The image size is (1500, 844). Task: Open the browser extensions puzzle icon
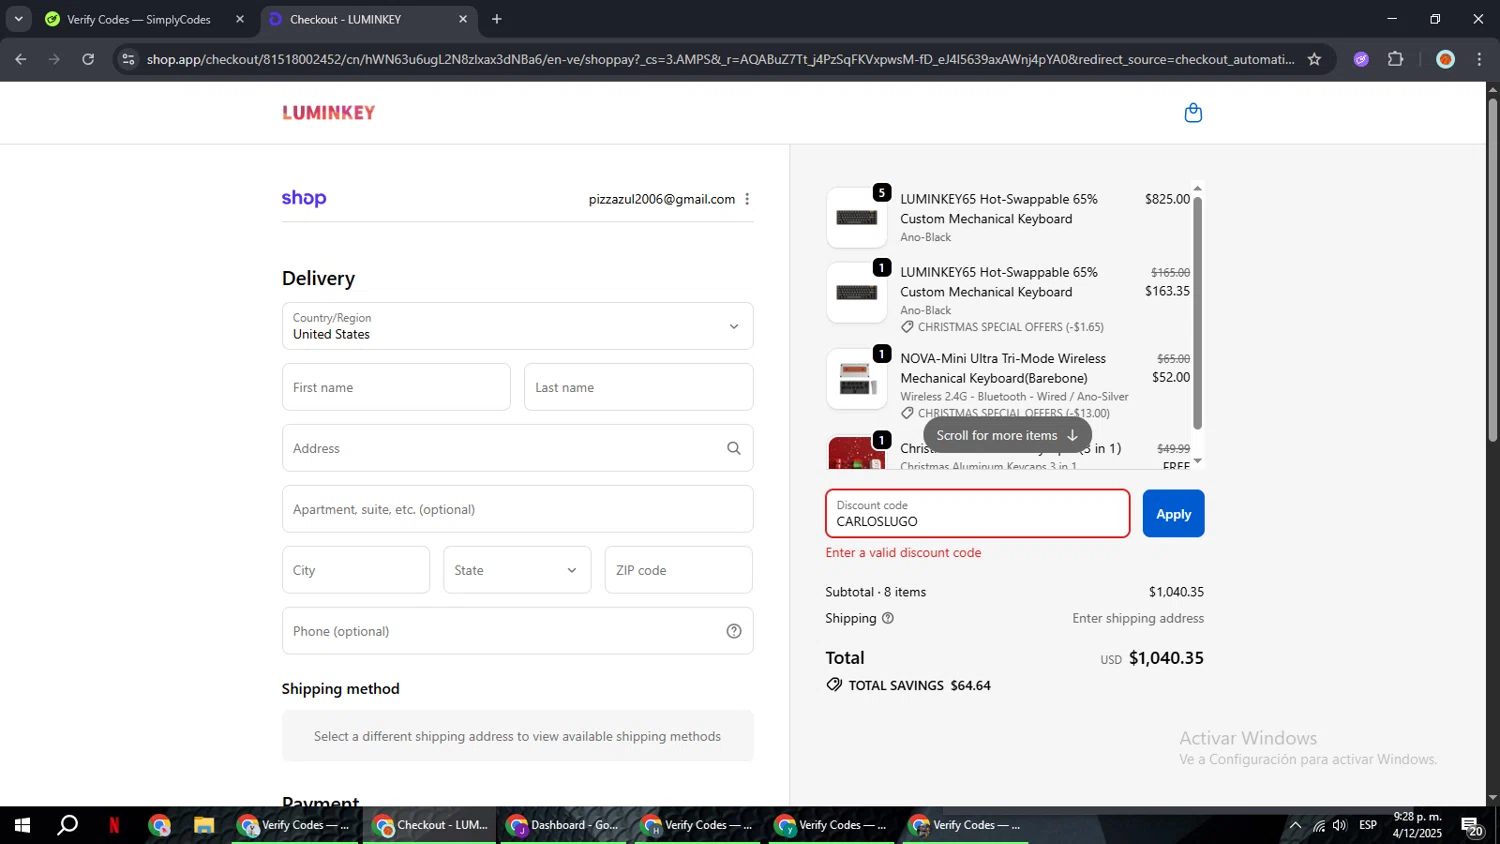tap(1396, 59)
